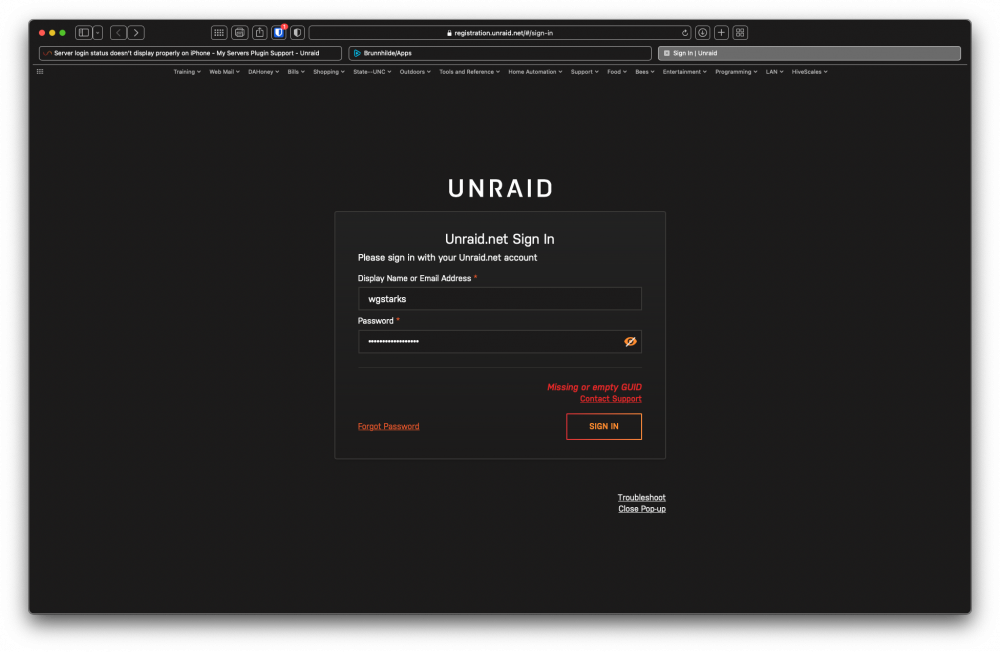Expand the Shopping bookmarks folder
Screen dimensions: 1000x652
(x=328, y=72)
